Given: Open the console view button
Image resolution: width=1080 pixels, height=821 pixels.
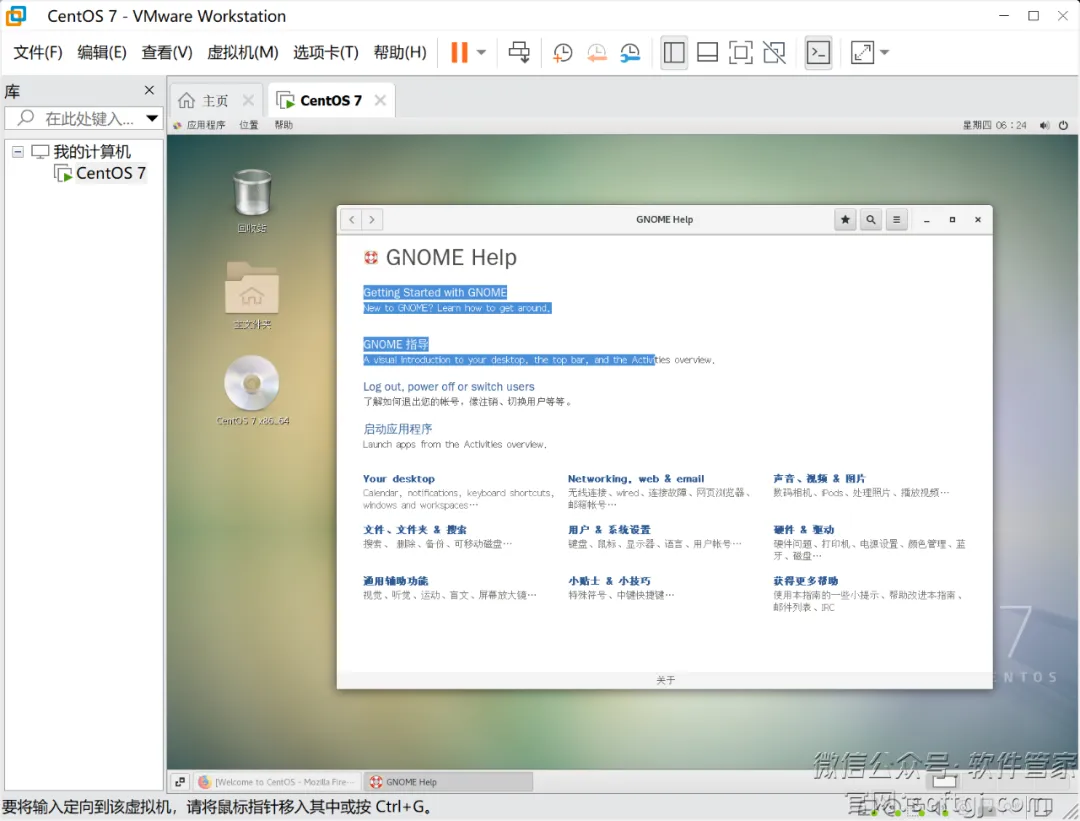Looking at the screenshot, I should (818, 52).
